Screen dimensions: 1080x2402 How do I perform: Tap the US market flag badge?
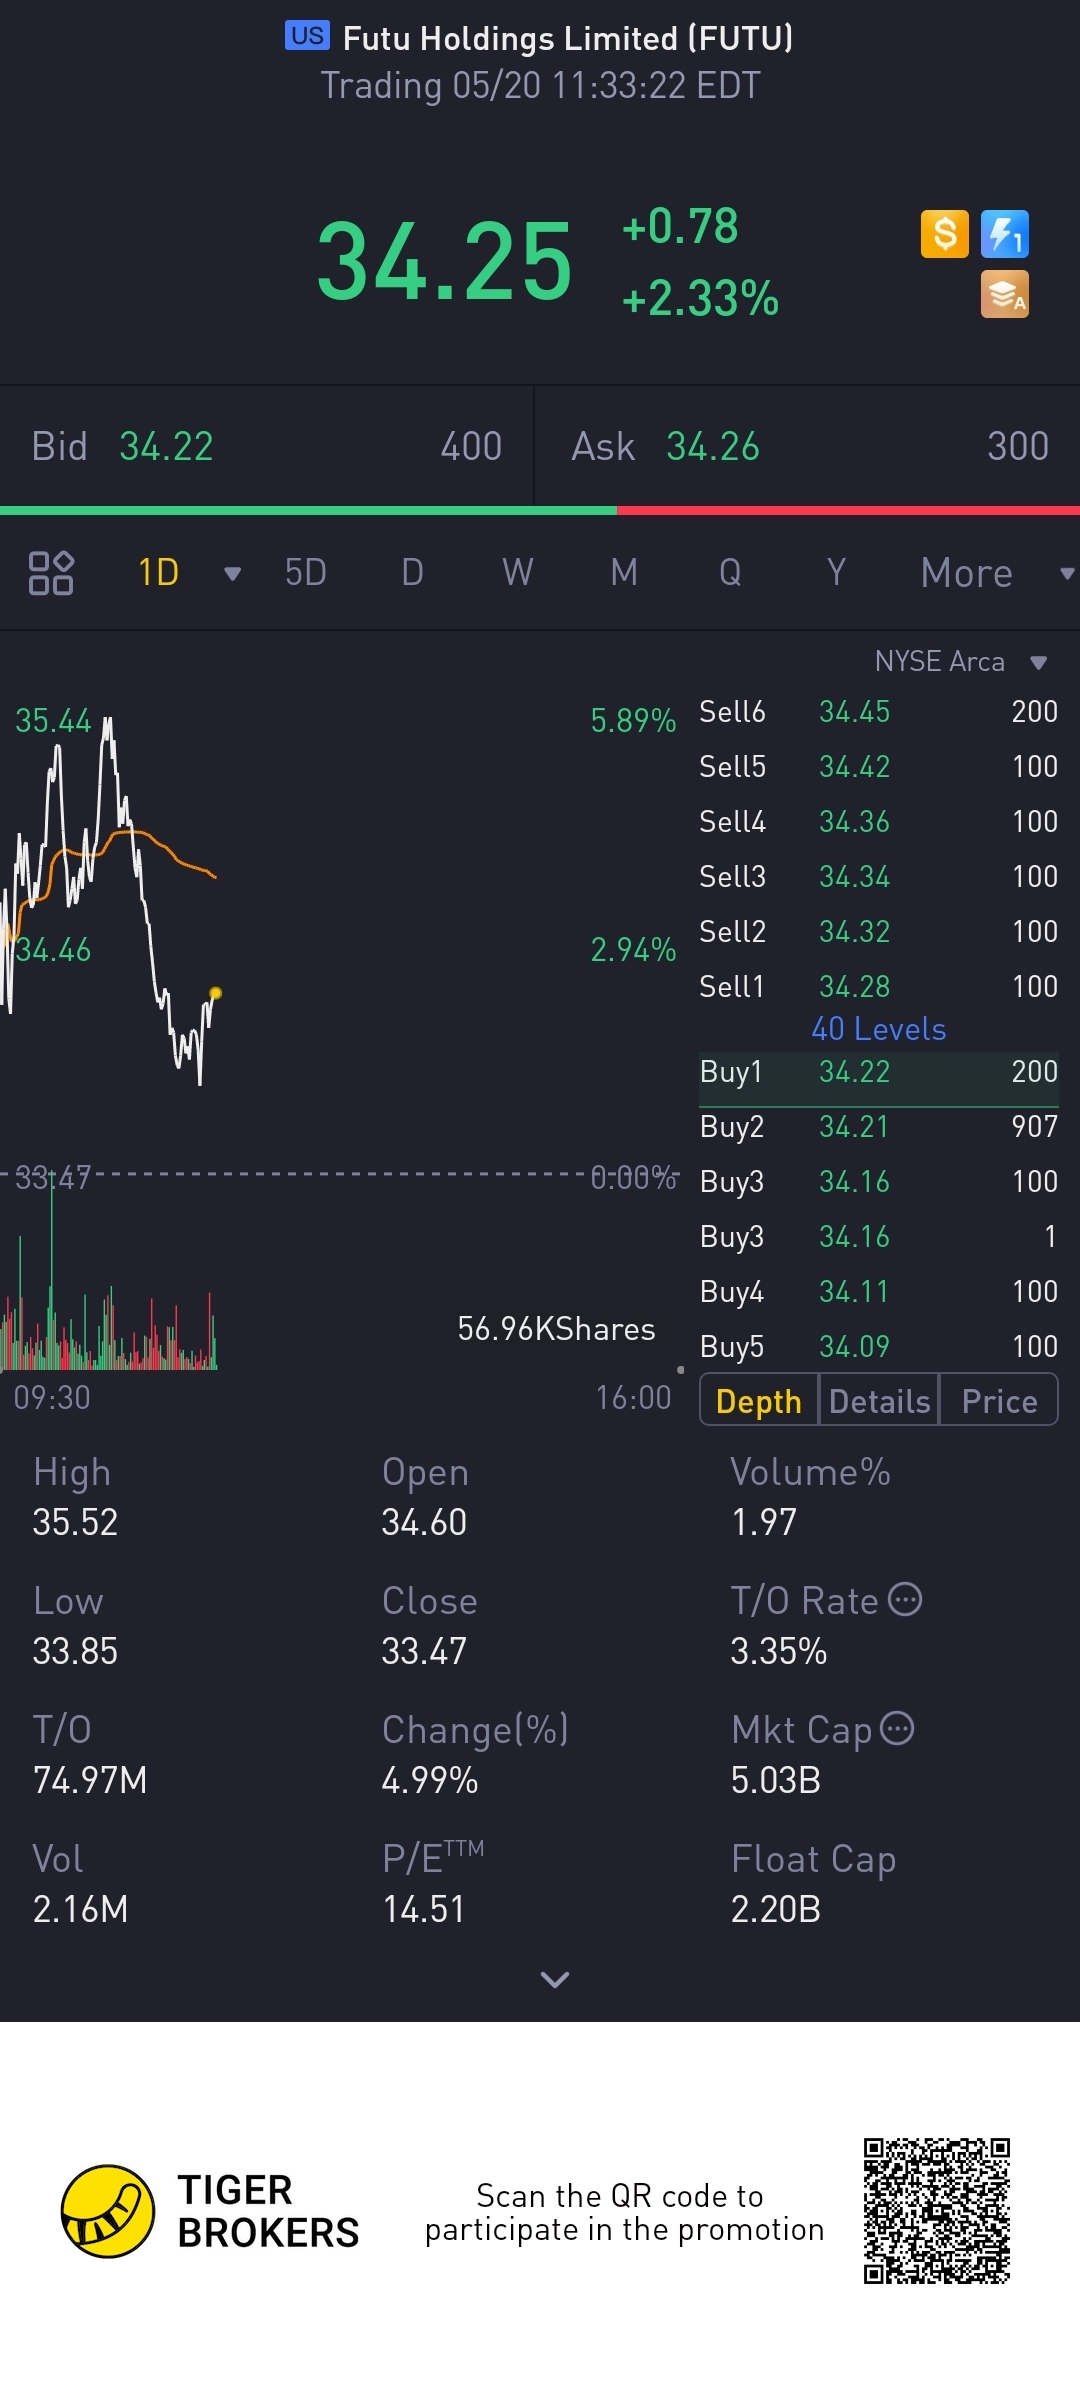307,36
